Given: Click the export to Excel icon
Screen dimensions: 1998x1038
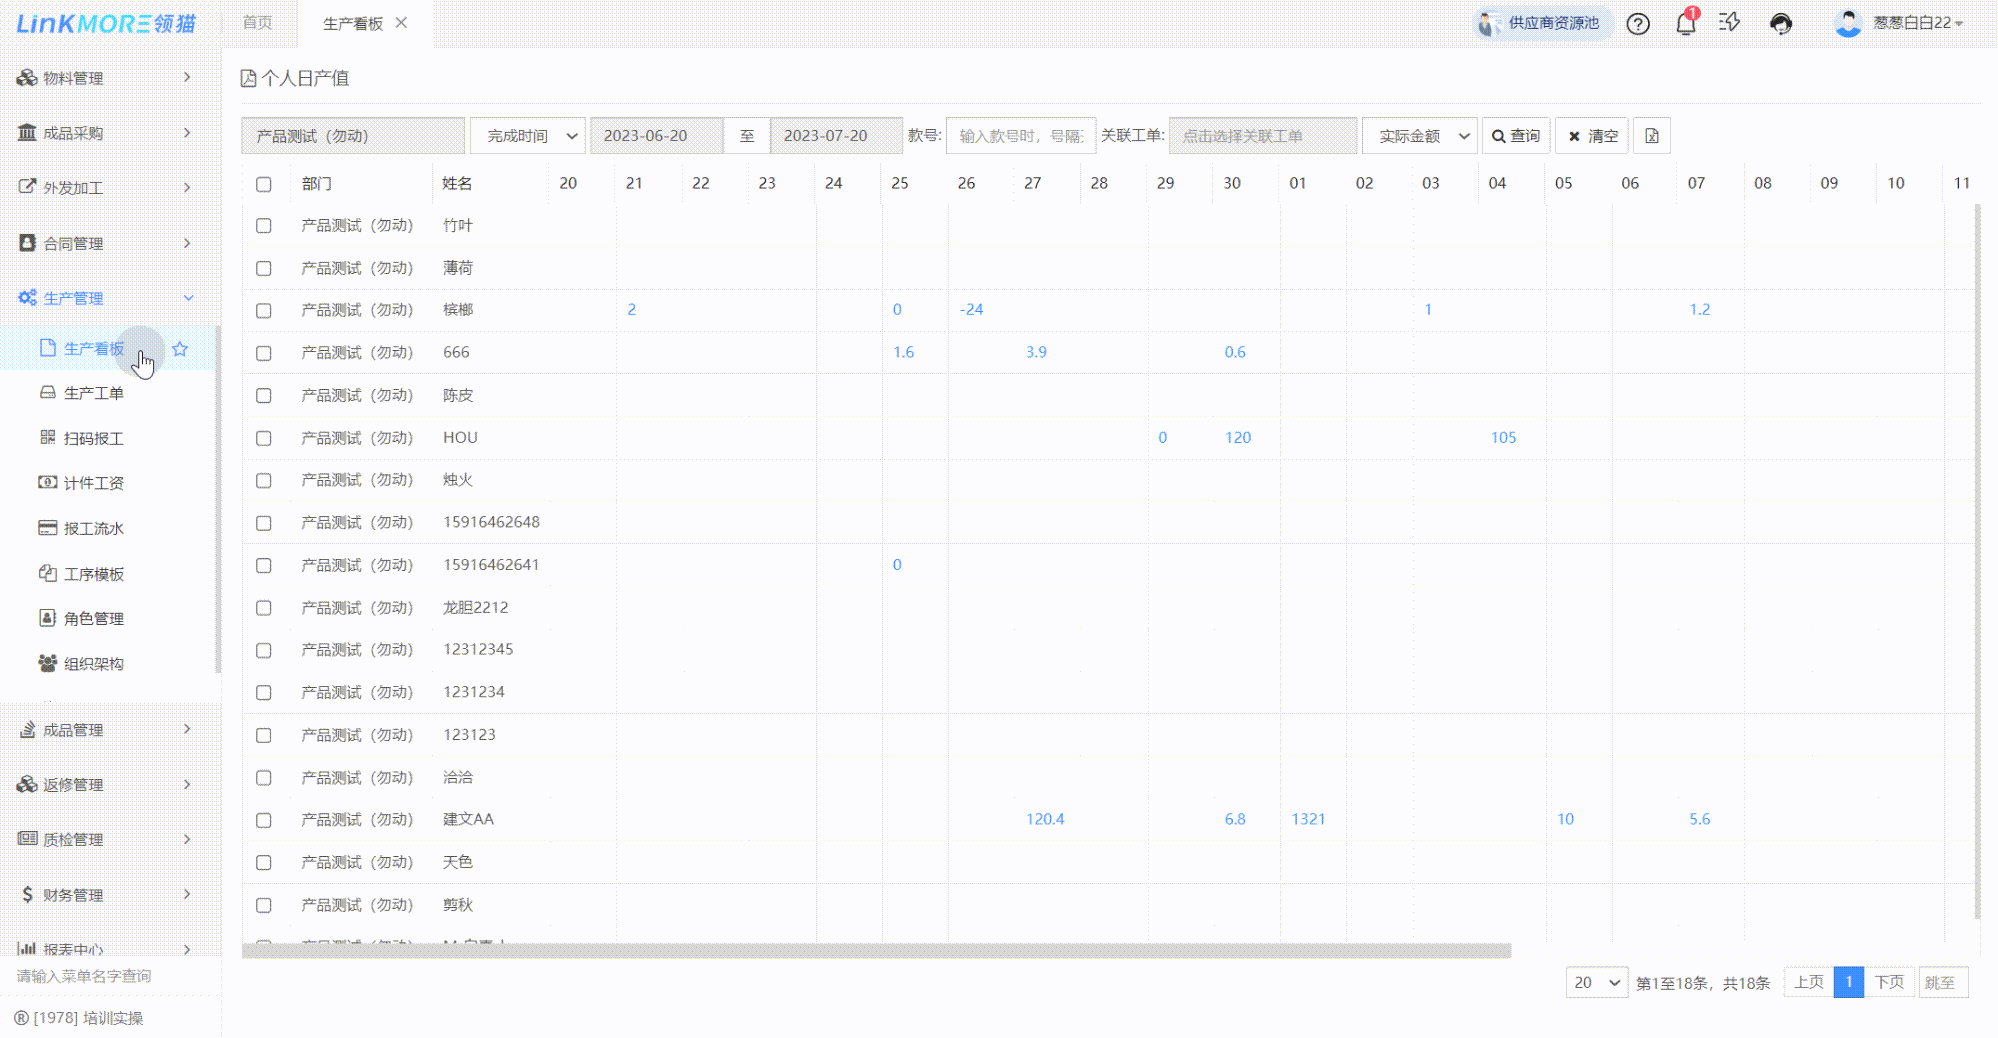Looking at the screenshot, I should pos(1651,136).
